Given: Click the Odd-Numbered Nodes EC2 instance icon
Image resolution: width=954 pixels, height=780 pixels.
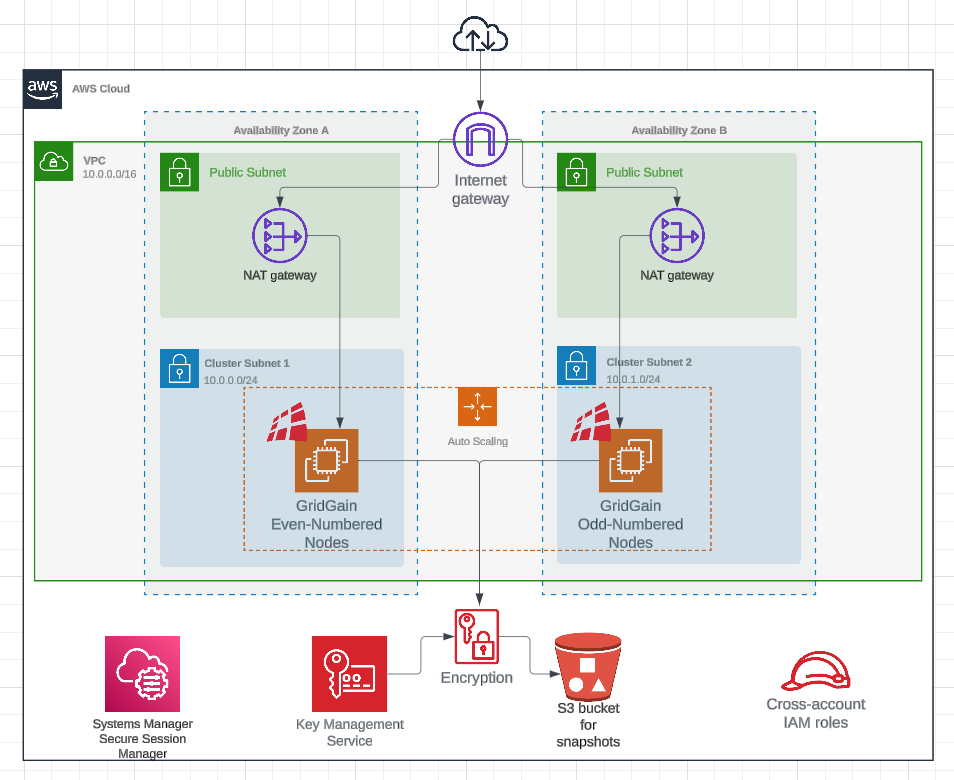Looking at the screenshot, I should (630, 460).
